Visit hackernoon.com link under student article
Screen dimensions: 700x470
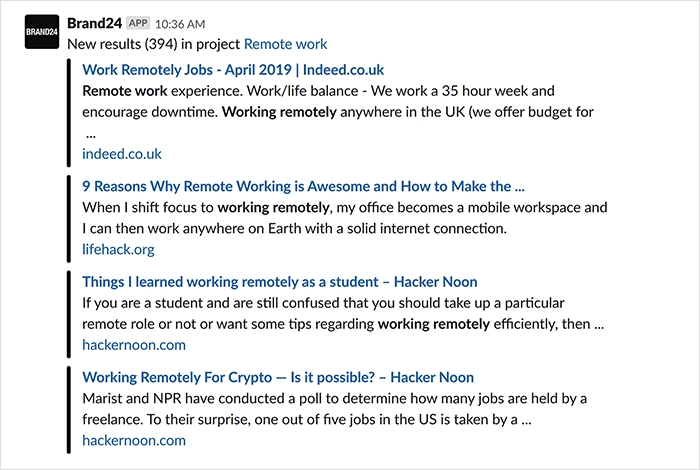coord(134,345)
